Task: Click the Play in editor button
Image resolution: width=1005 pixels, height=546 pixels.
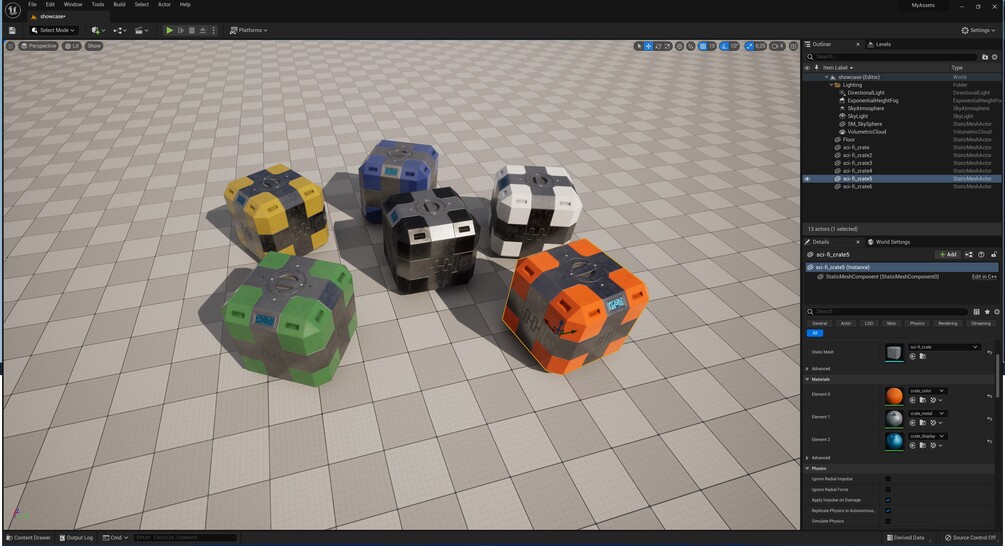Action: pyautogui.click(x=169, y=30)
